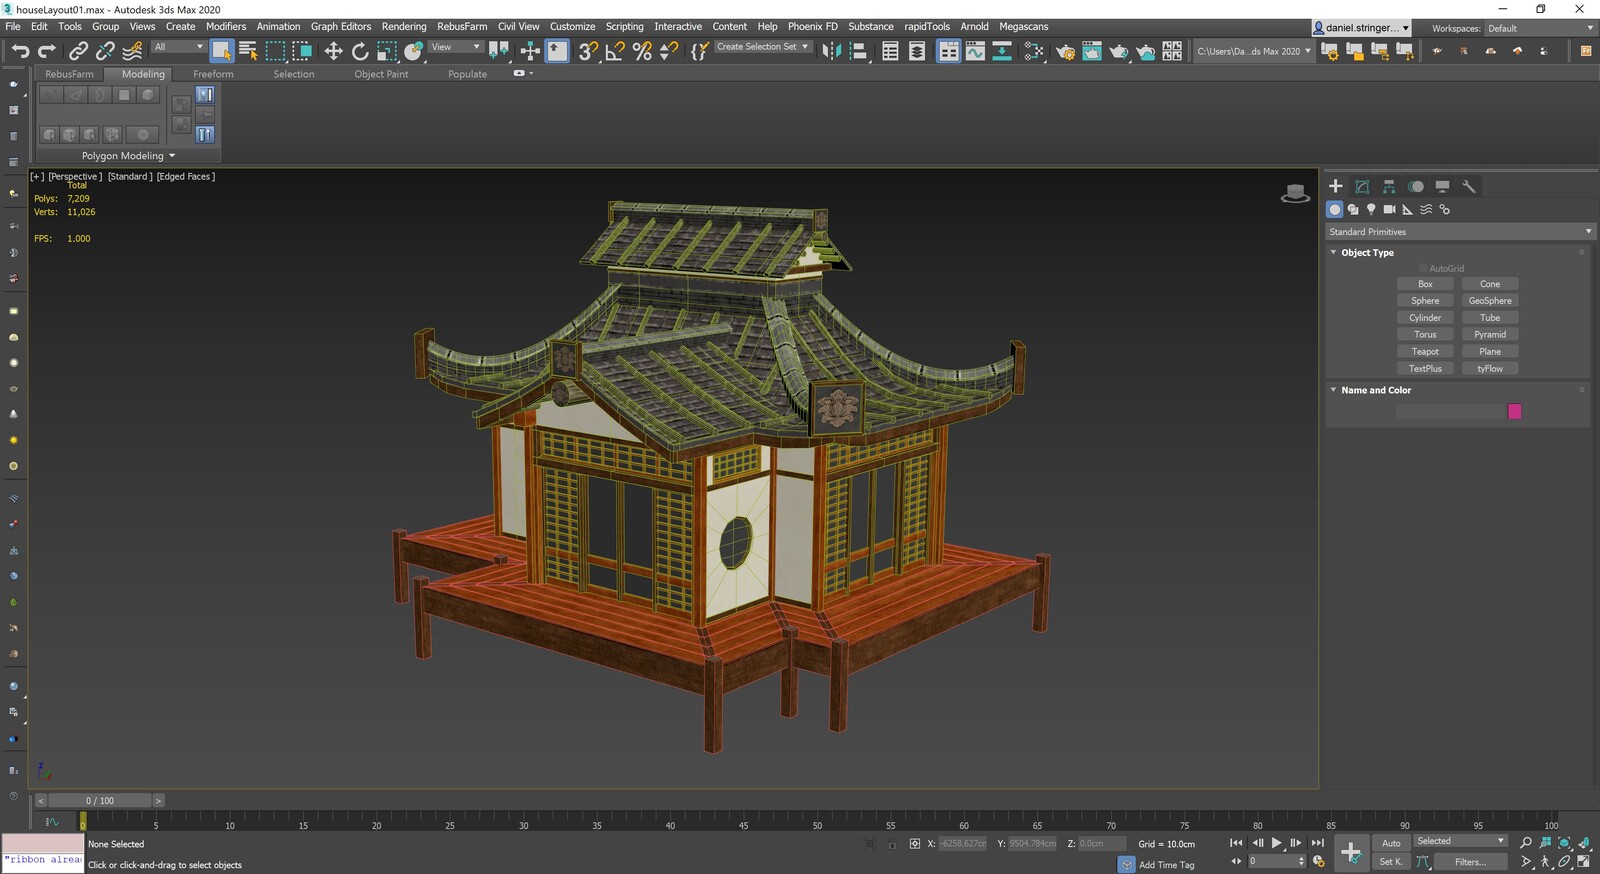
Task: Open the Hierarchy panel tab
Action: coord(1389,186)
